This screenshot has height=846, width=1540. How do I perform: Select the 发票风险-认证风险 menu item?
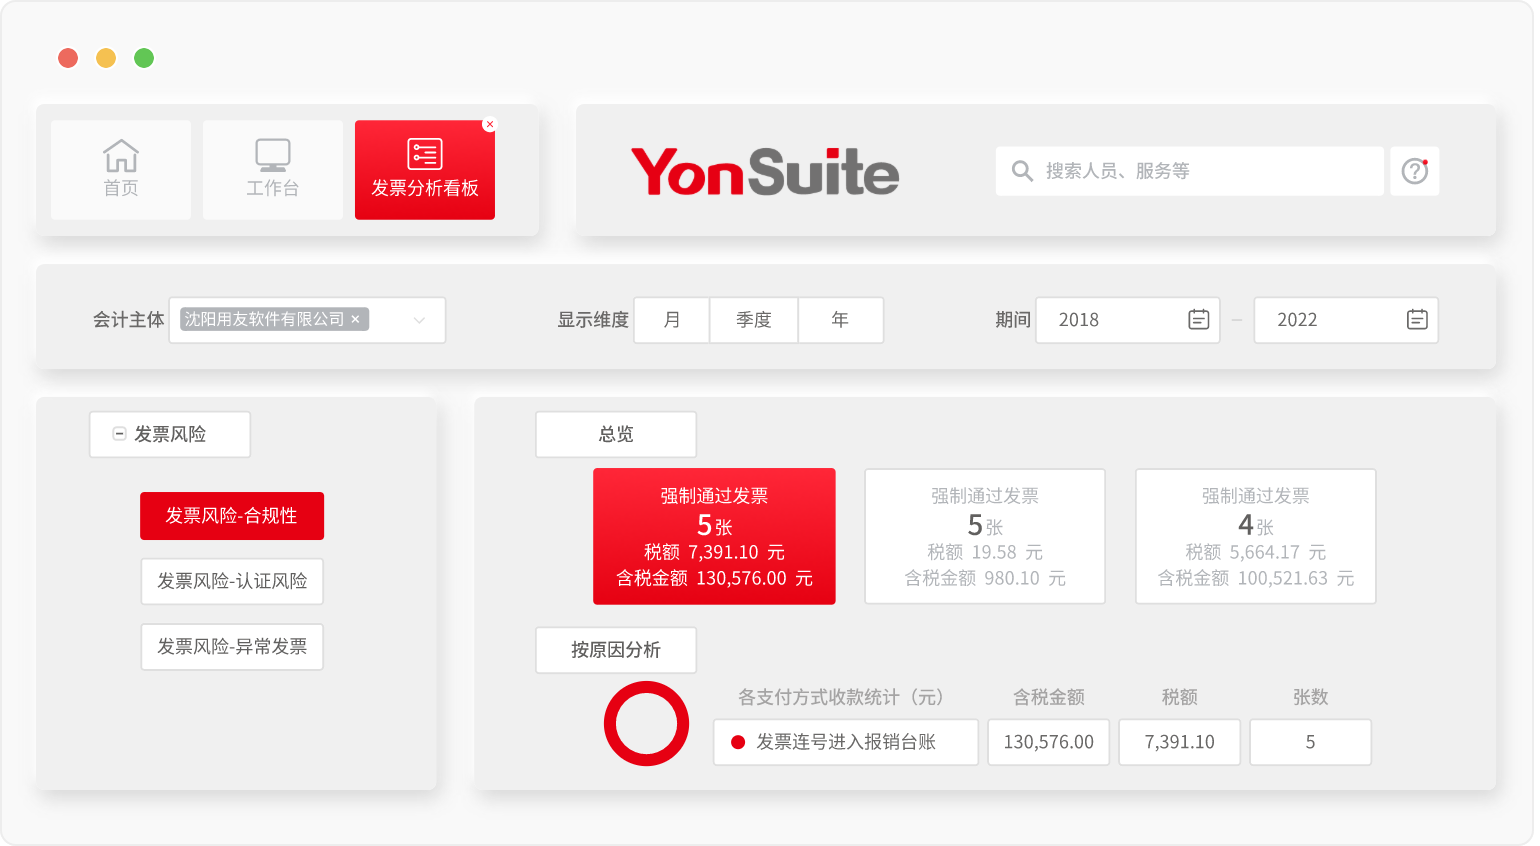(x=232, y=581)
